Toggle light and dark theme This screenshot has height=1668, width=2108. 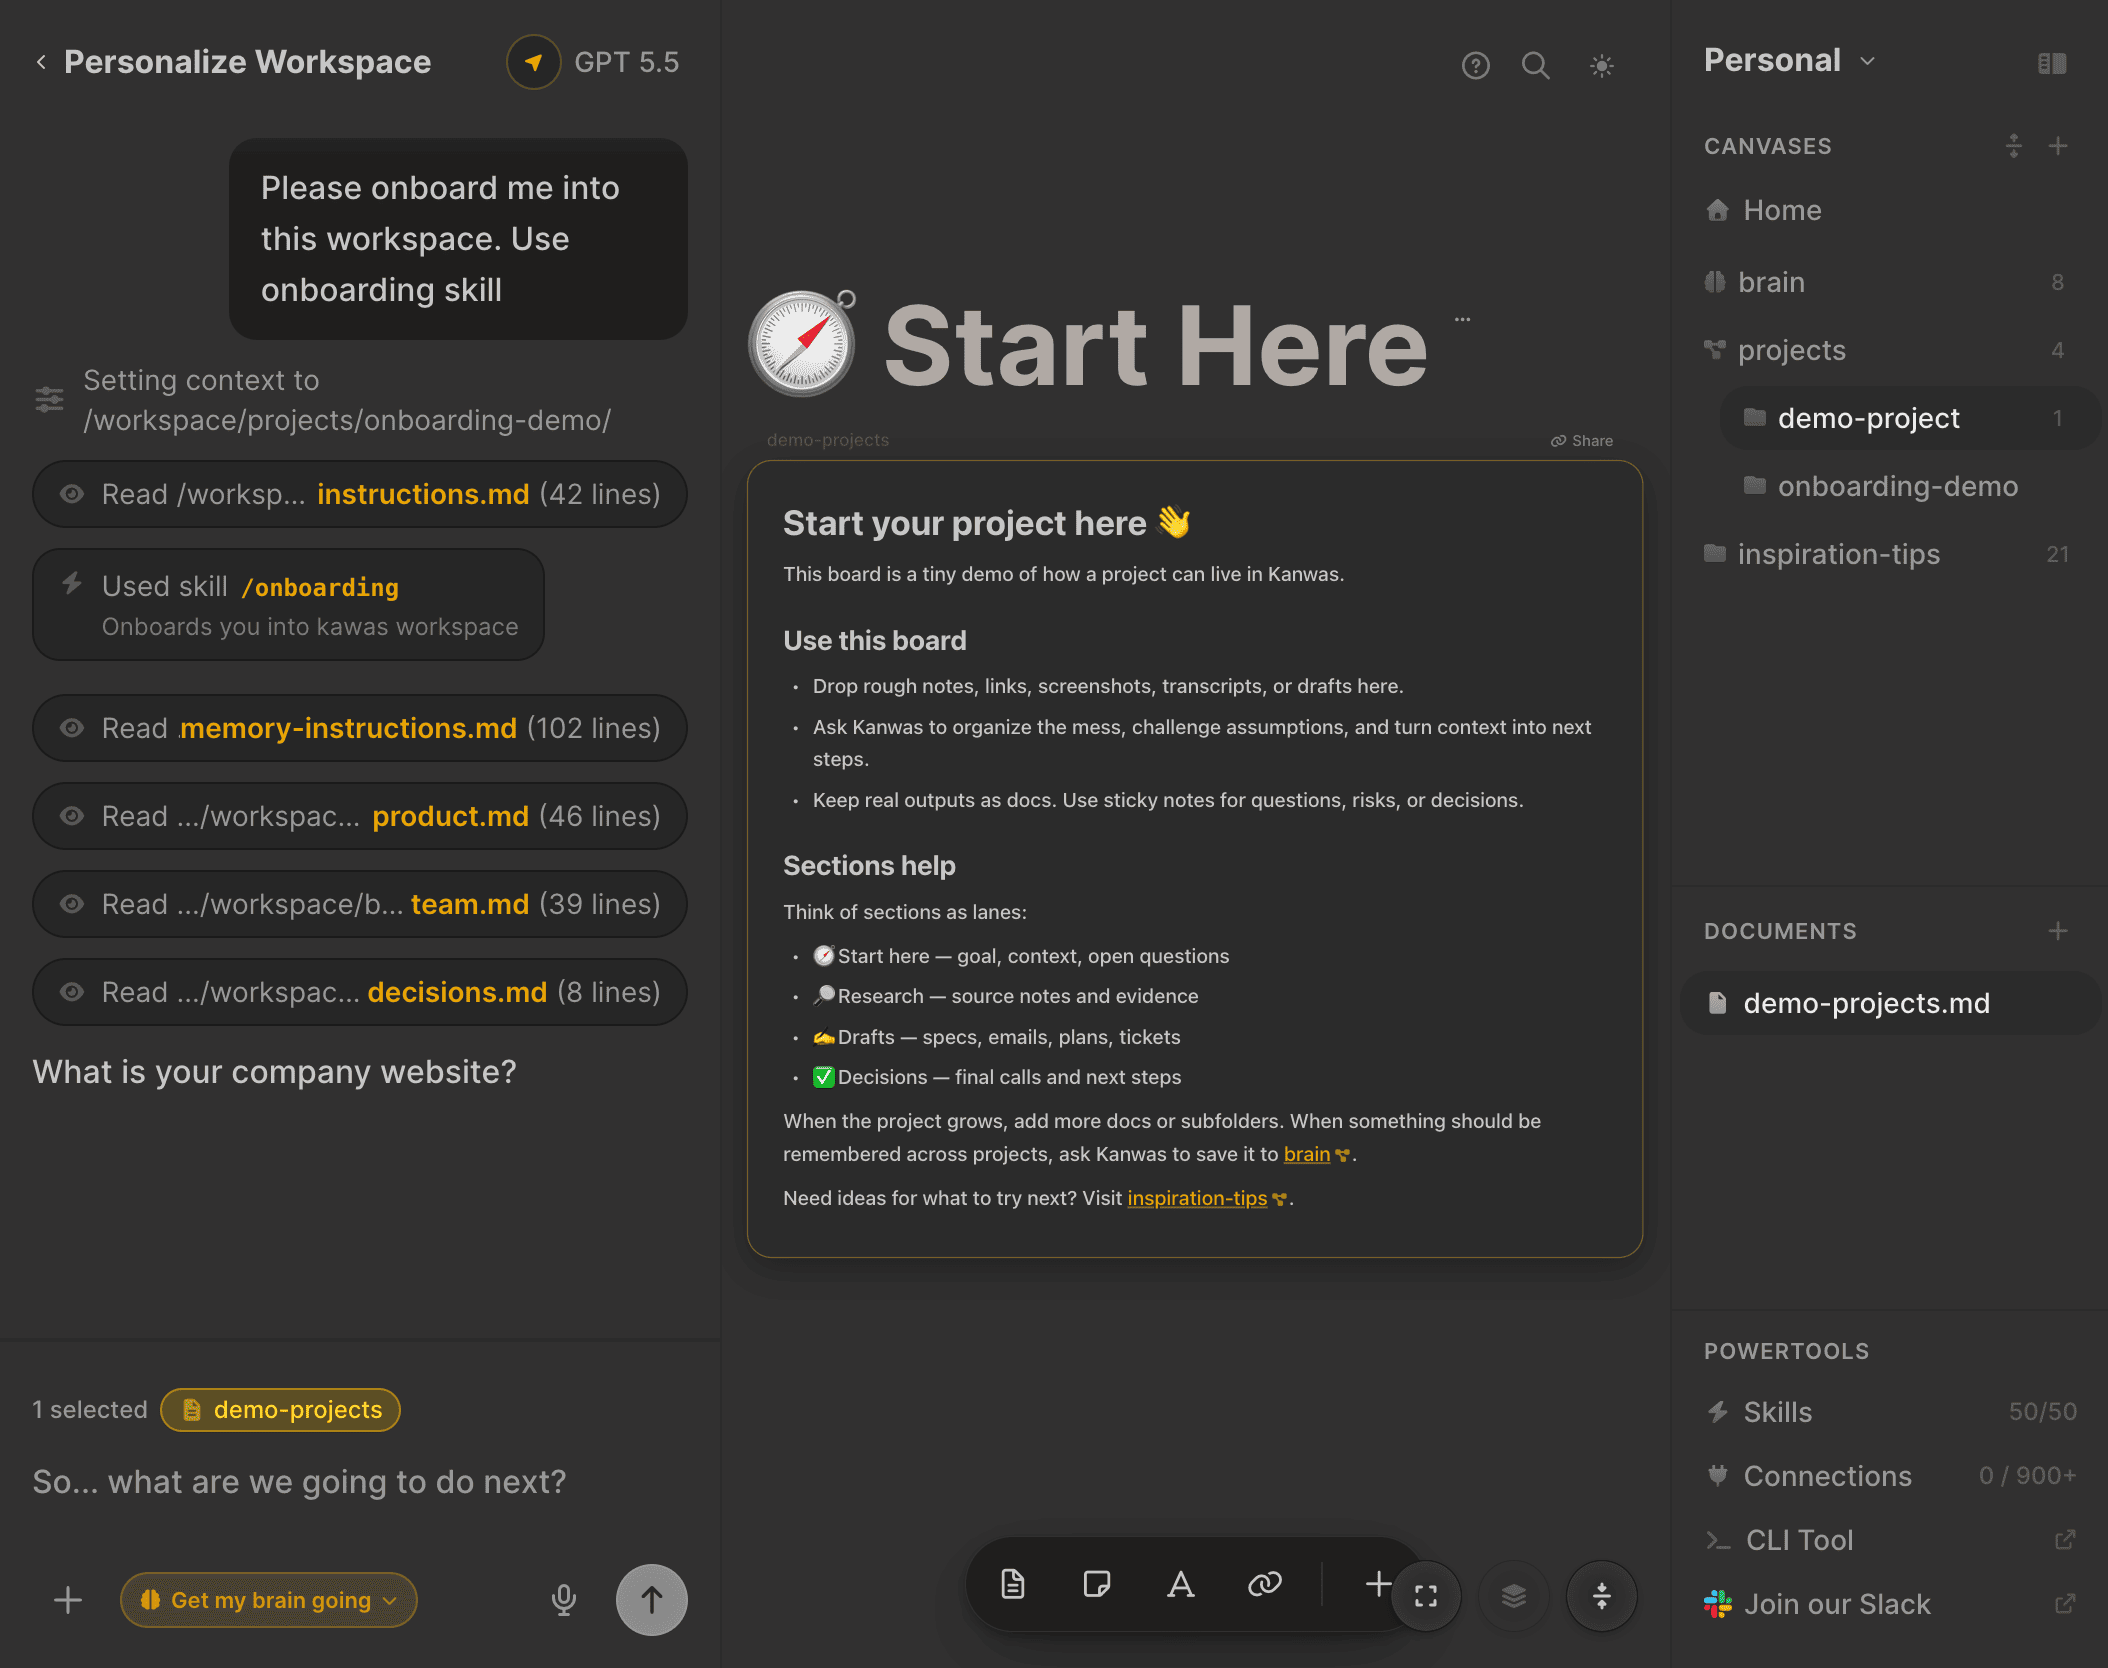[x=1602, y=66]
